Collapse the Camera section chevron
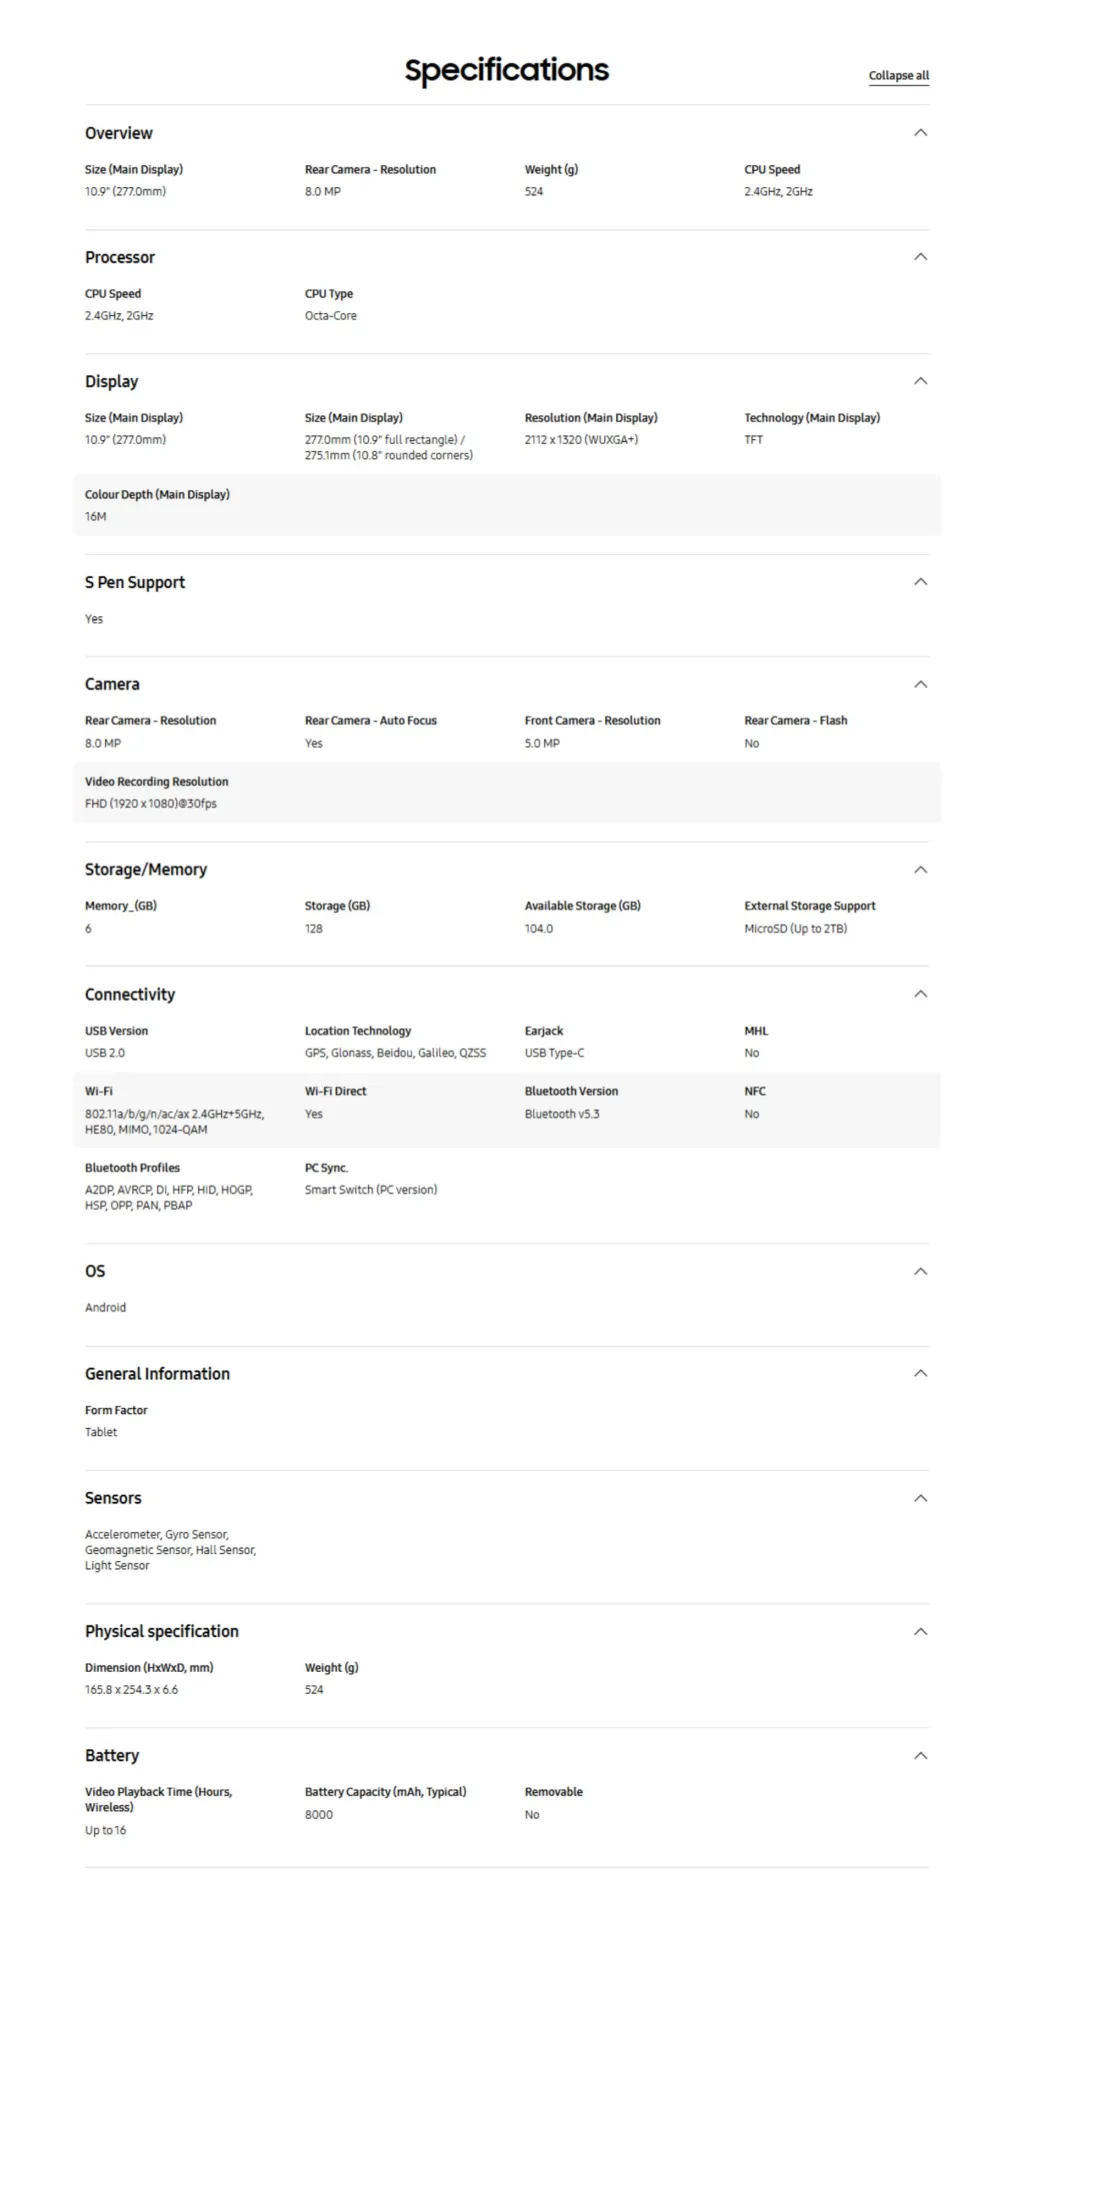The width and height of the screenshot is (1100, 2200). 921,684
